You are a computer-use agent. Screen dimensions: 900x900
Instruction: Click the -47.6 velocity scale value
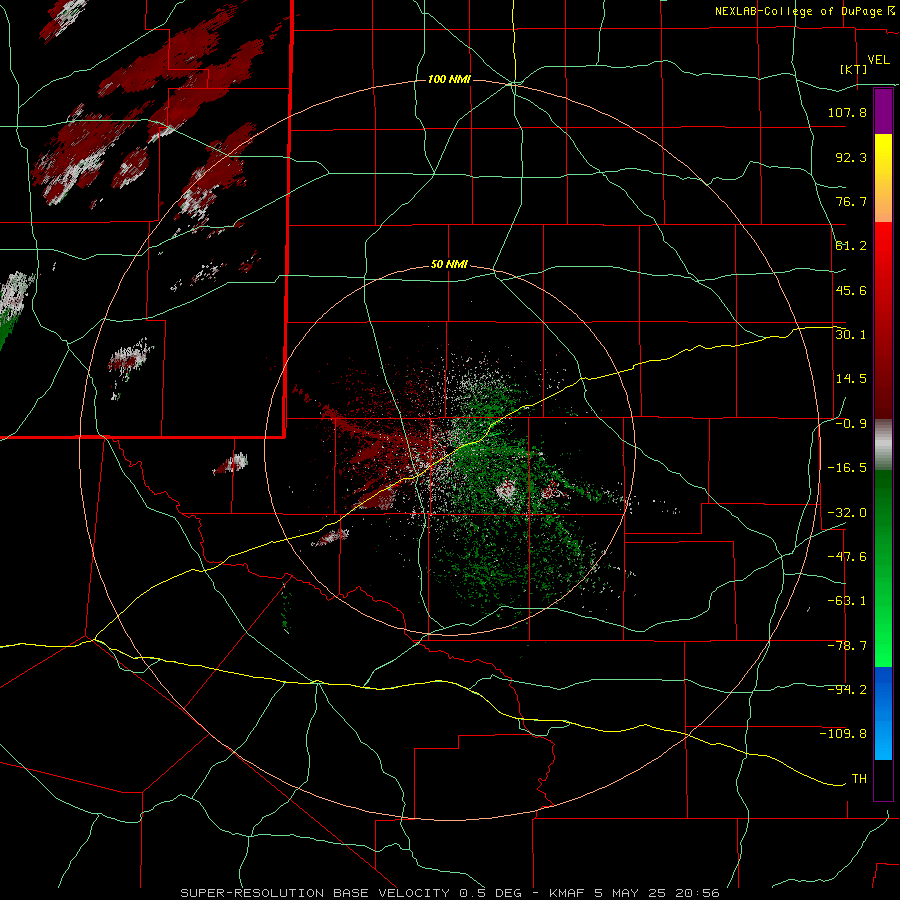(x=847, y=557)
